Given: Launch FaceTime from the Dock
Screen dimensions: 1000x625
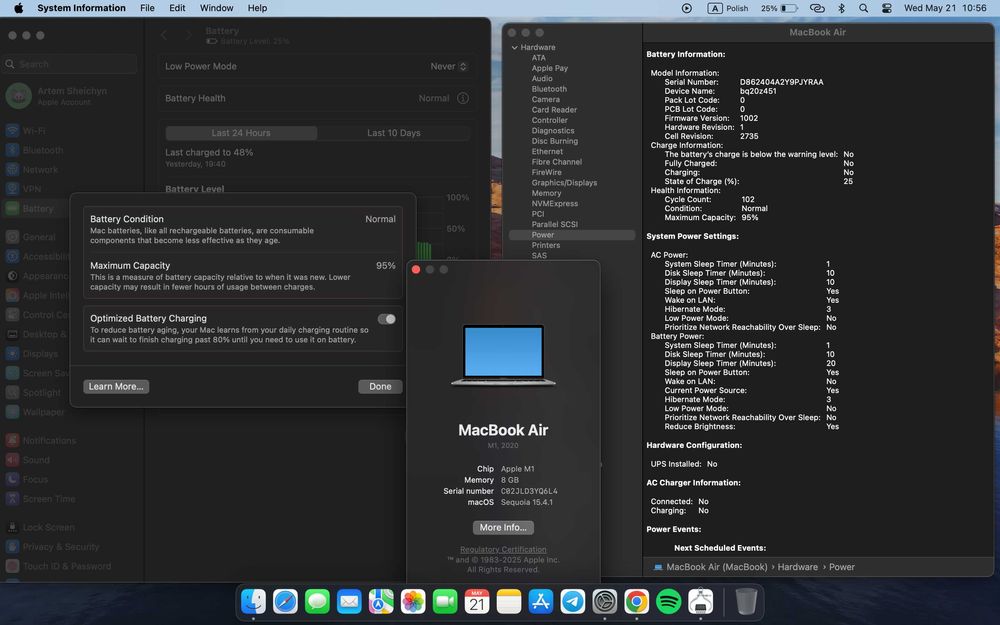Looking at the screenshot, I should click(445, 601).
